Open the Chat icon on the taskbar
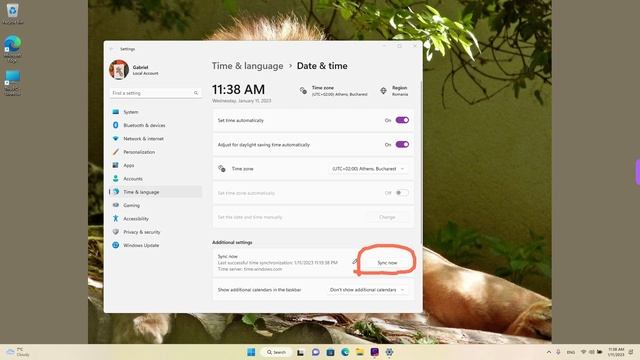 point(316,352)
